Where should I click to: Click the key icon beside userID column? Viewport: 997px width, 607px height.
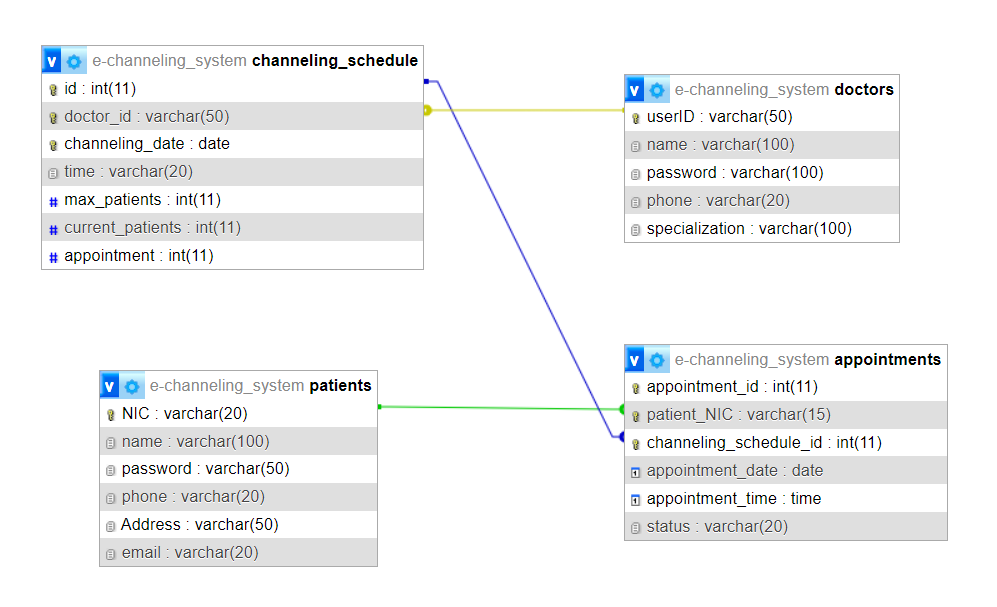(x=635, y=118)
